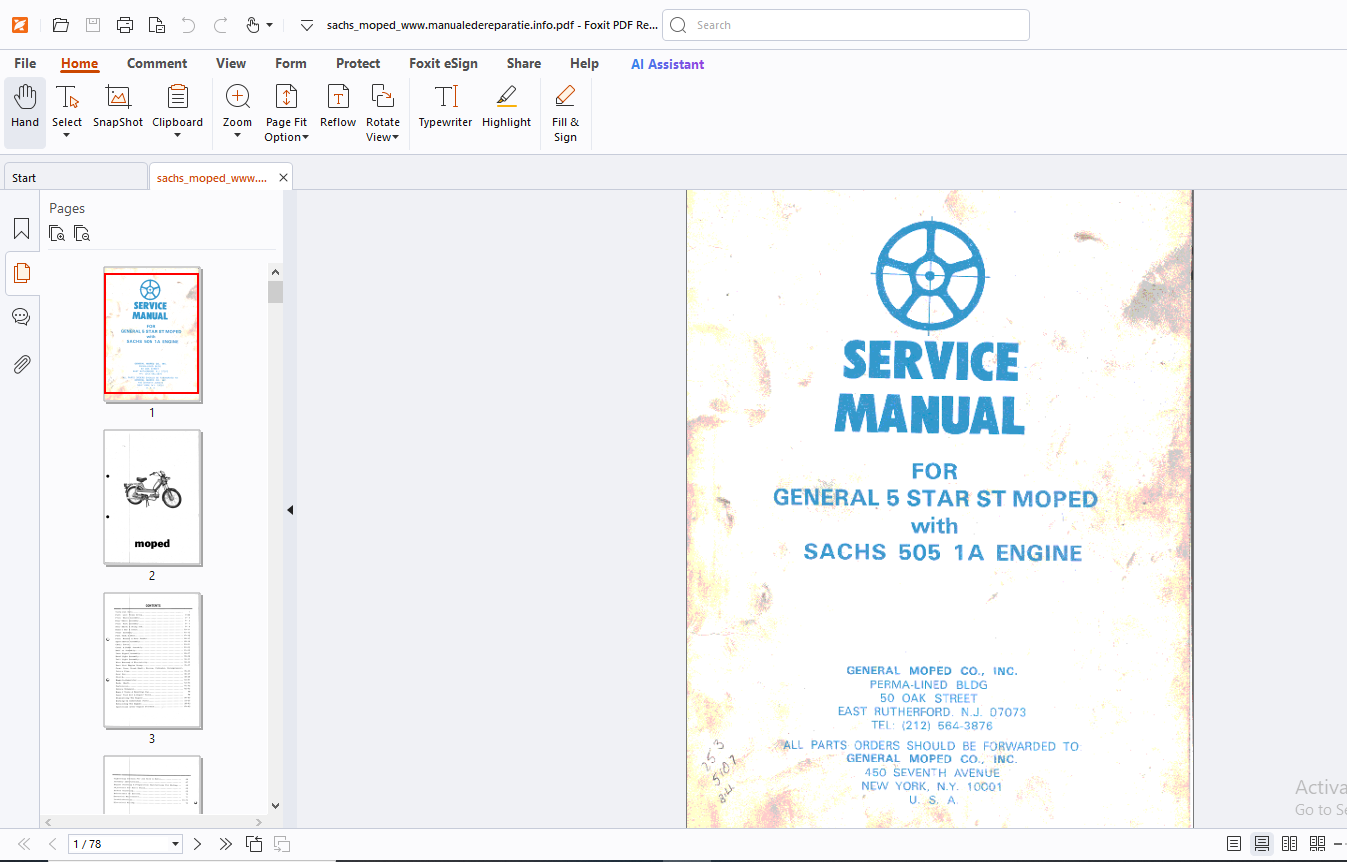Expand the Zoom dropdown arrow
1347x862 pixels.
click(x=237, y=136)
